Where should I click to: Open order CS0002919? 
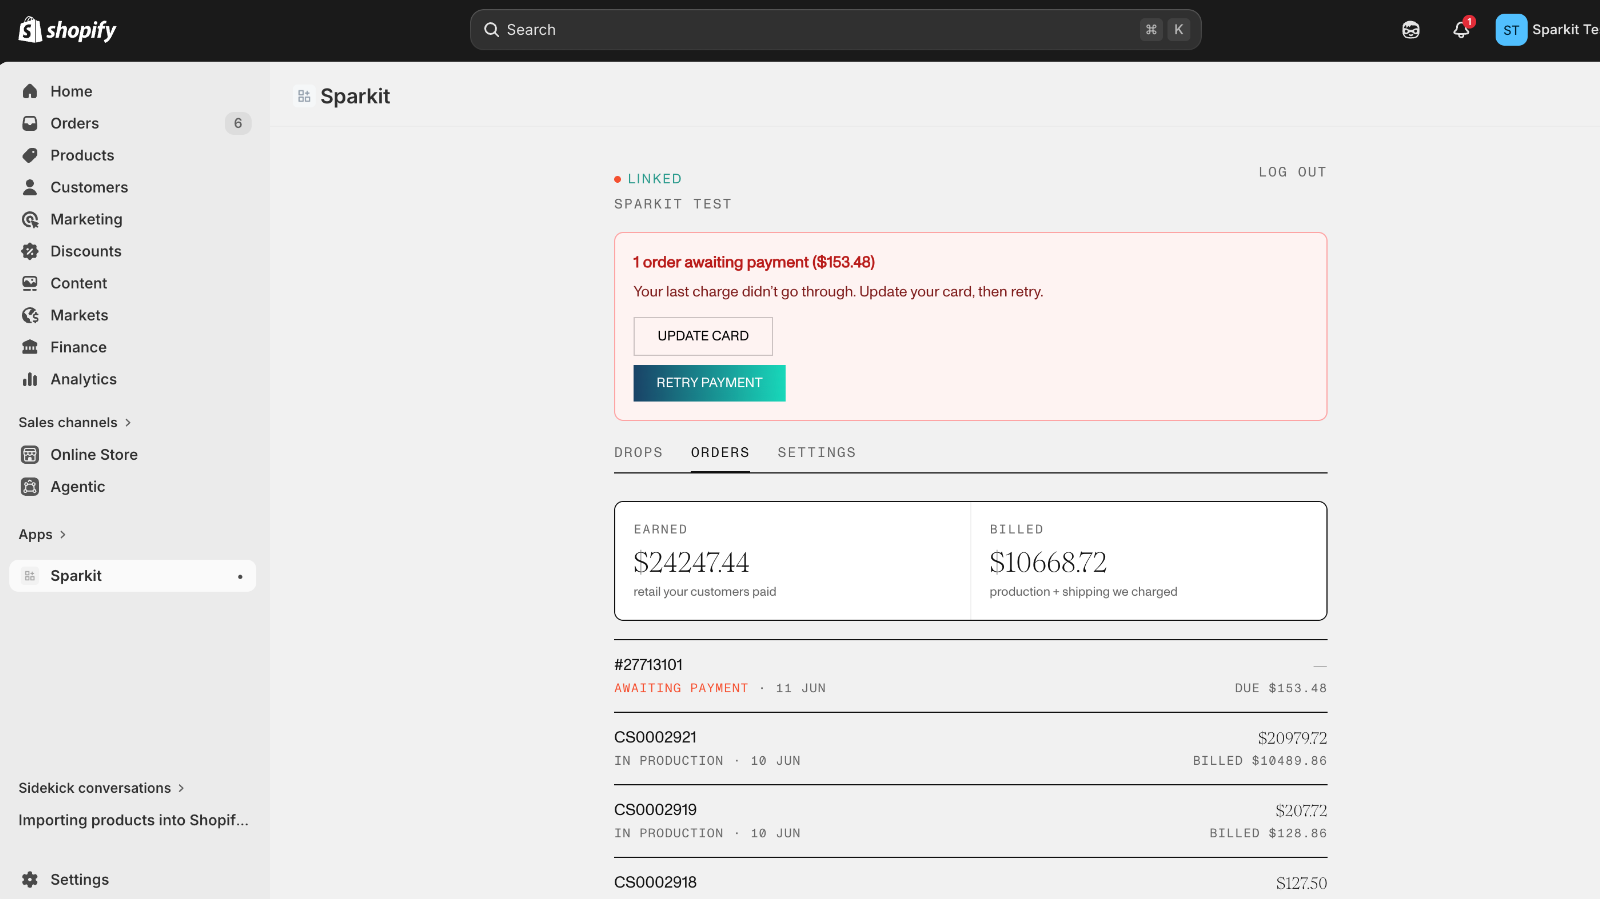point(970,821)
